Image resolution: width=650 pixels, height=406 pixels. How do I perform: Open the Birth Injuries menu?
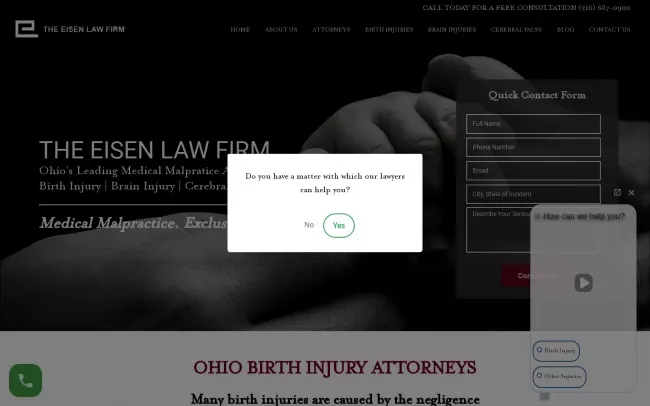click(x=389, y=30)
